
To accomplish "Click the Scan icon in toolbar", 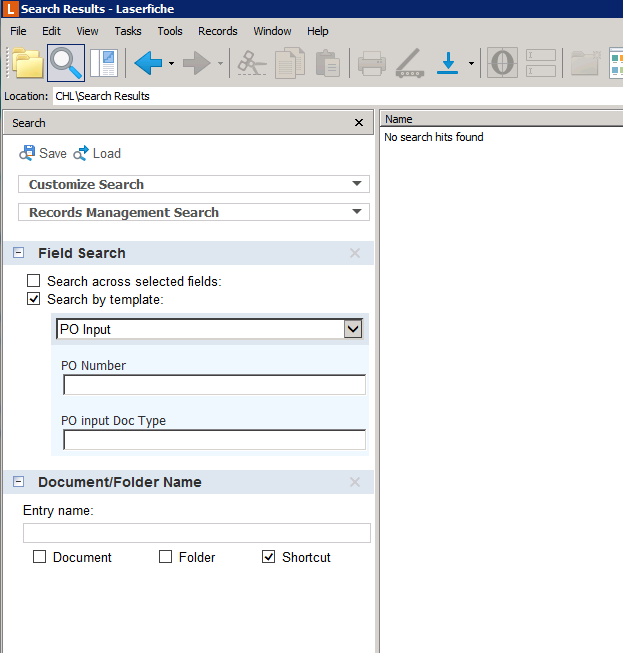I will coord(410,63).
